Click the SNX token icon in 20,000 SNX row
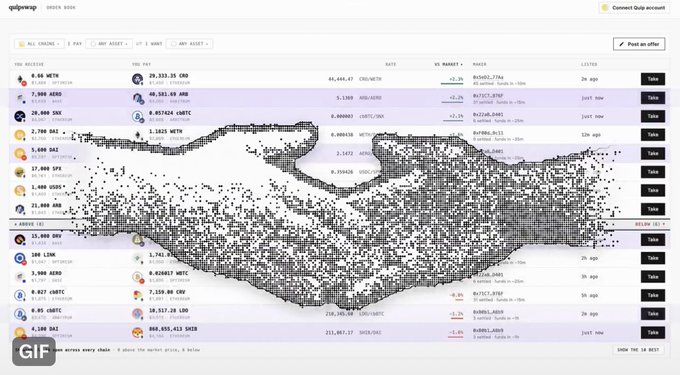This screenshot has height=375, width=680. [20, 116]
